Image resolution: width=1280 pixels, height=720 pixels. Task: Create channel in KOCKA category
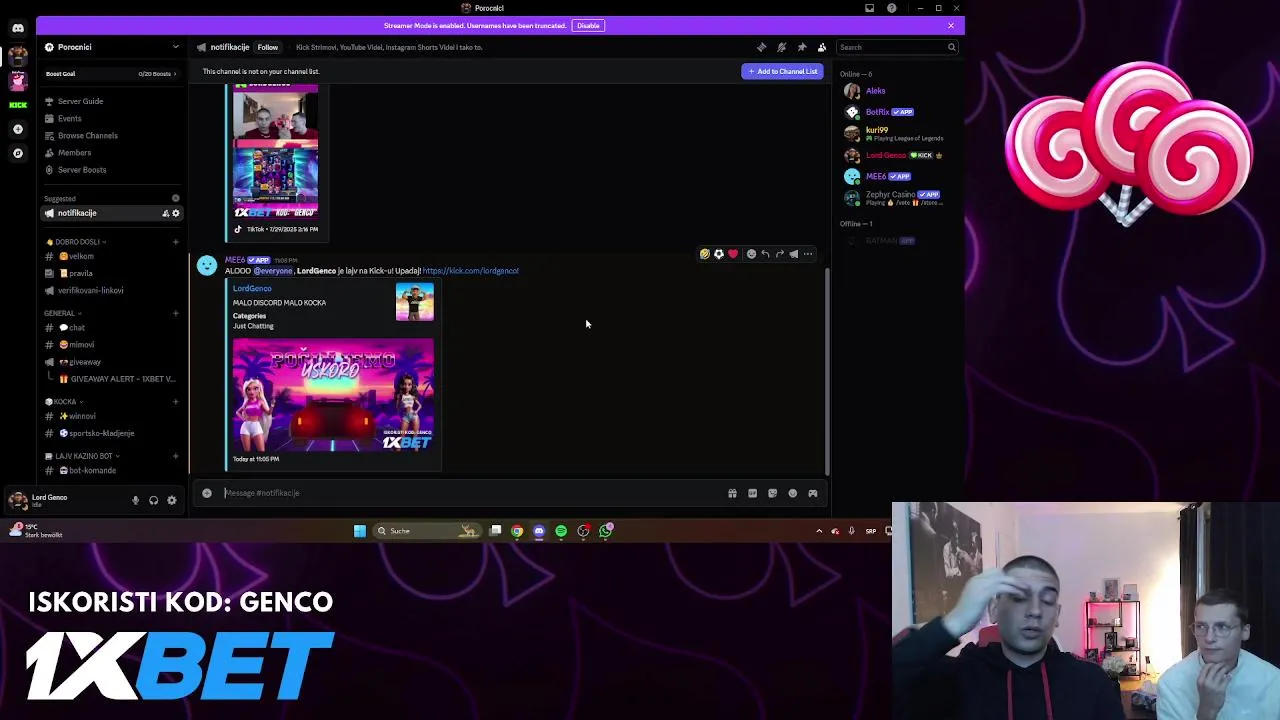(x=176, y=402)
